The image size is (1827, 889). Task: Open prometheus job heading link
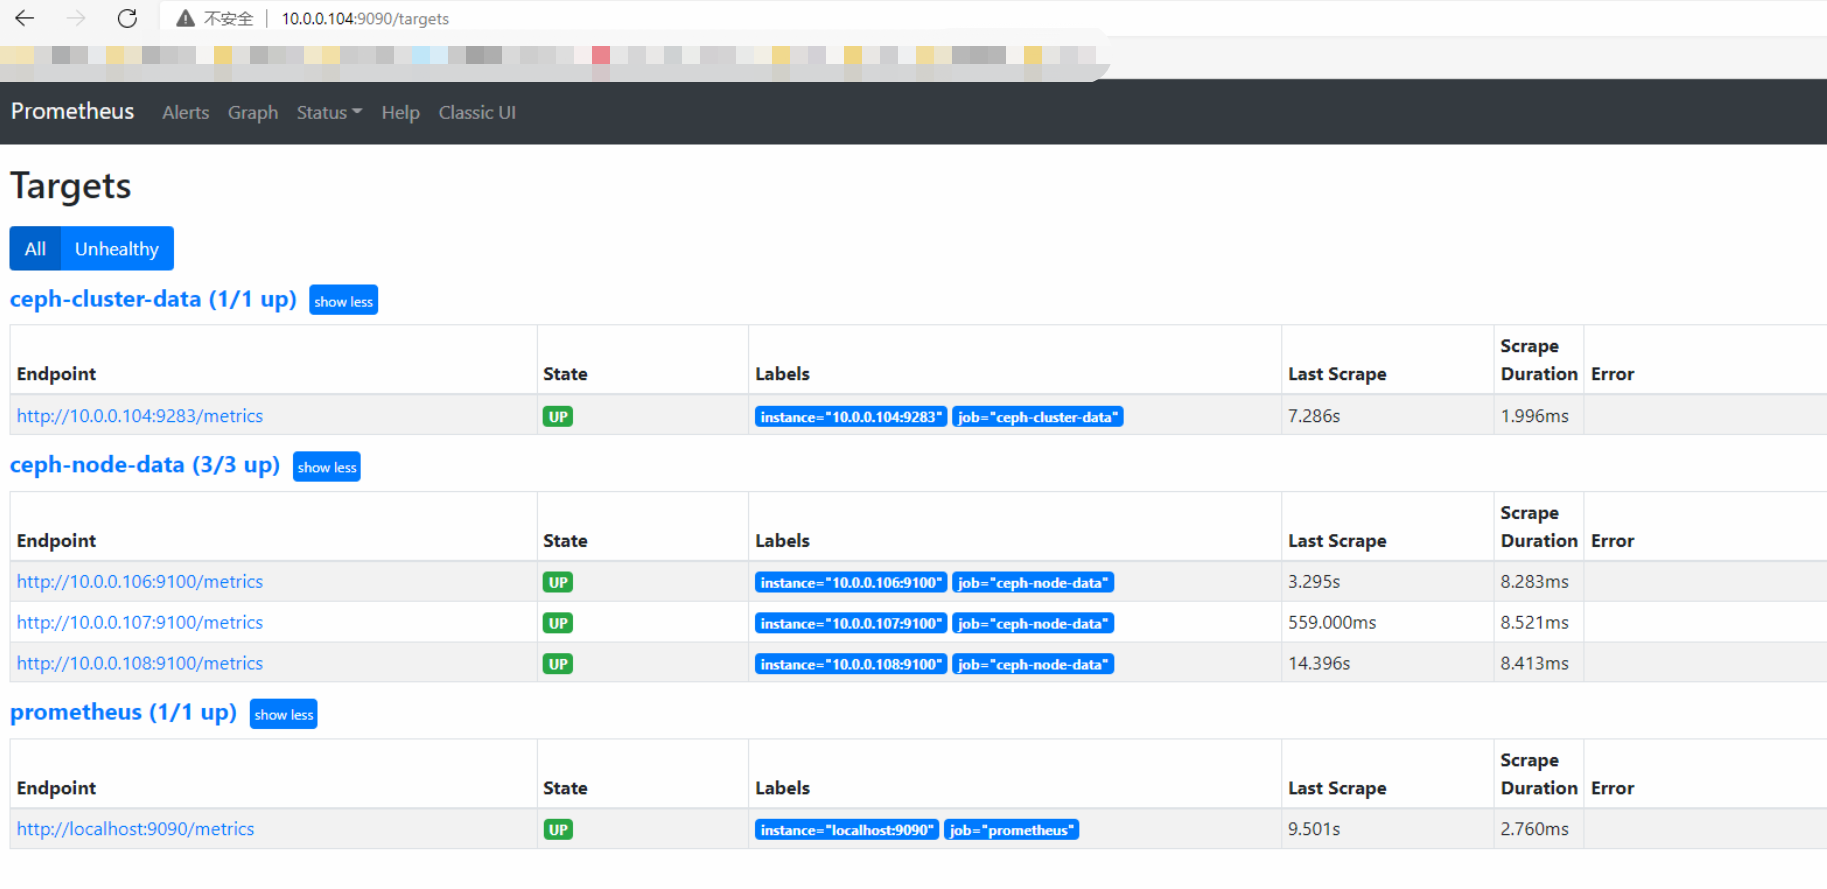[123, 712]
